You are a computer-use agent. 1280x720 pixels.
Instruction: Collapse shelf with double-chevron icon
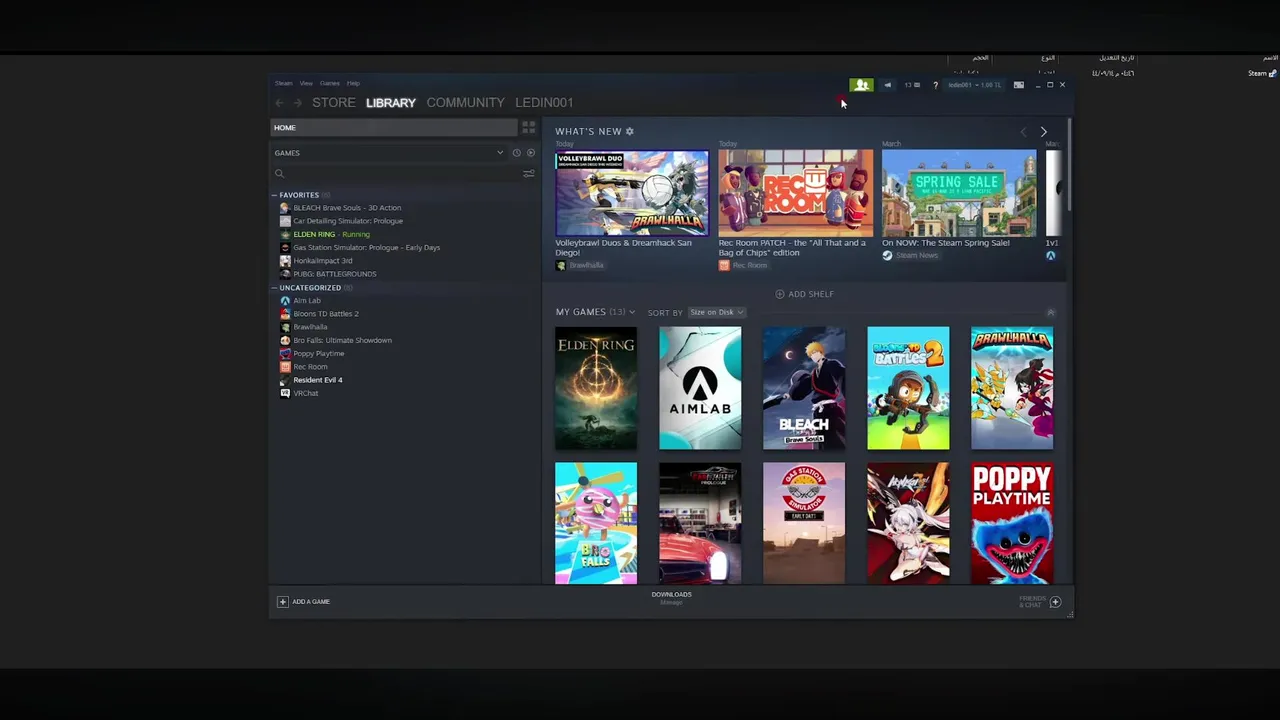pyautogui.click(x=1050, y=313)
